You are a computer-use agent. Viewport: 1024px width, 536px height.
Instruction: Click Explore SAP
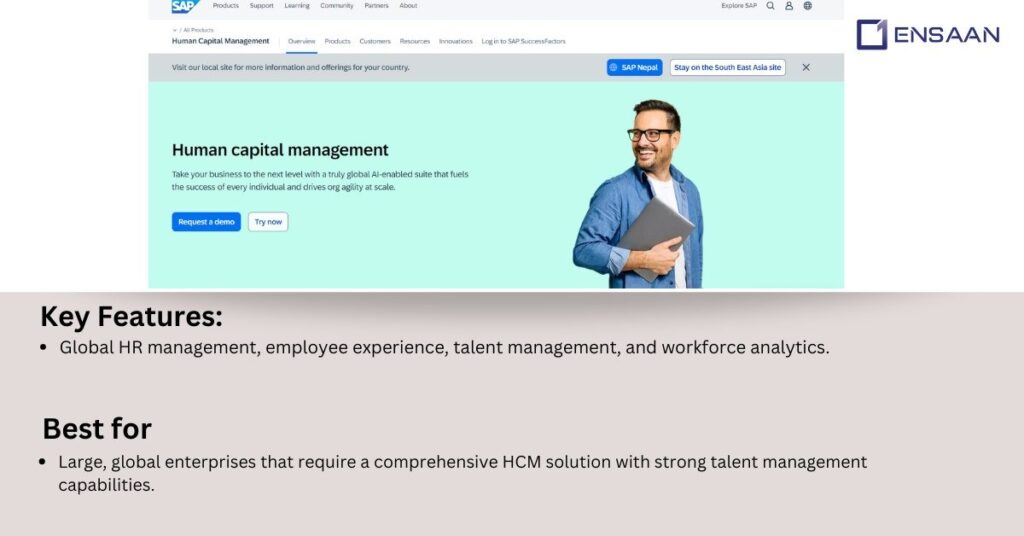(x=739, y=6)
